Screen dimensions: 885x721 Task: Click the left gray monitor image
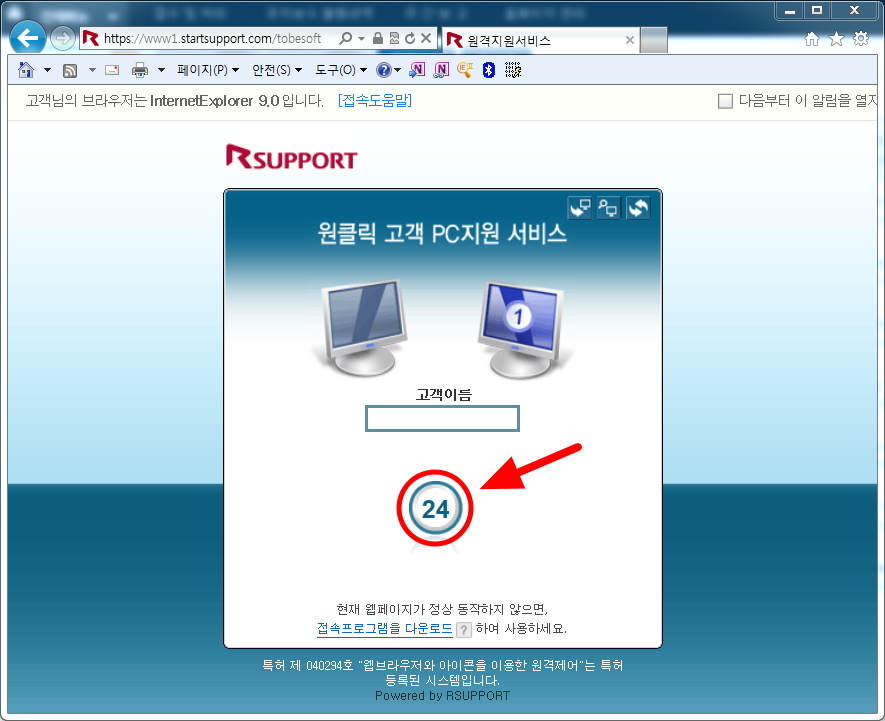(x=363, y=327)
